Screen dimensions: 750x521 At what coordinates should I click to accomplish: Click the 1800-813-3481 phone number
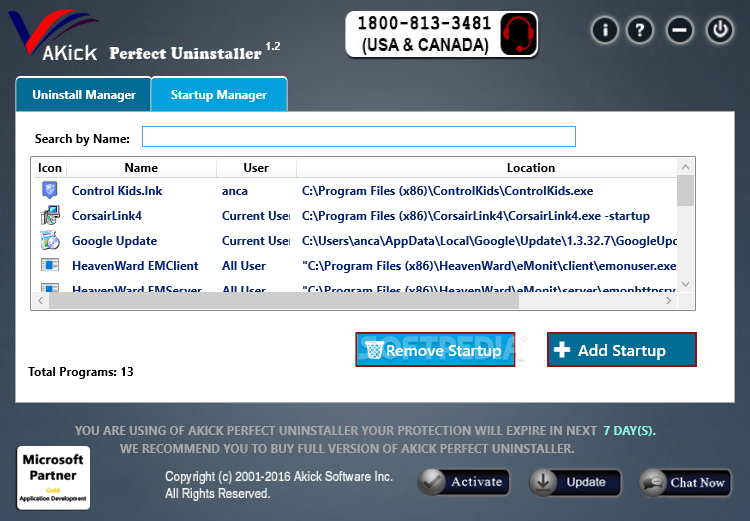pos(425,23)
